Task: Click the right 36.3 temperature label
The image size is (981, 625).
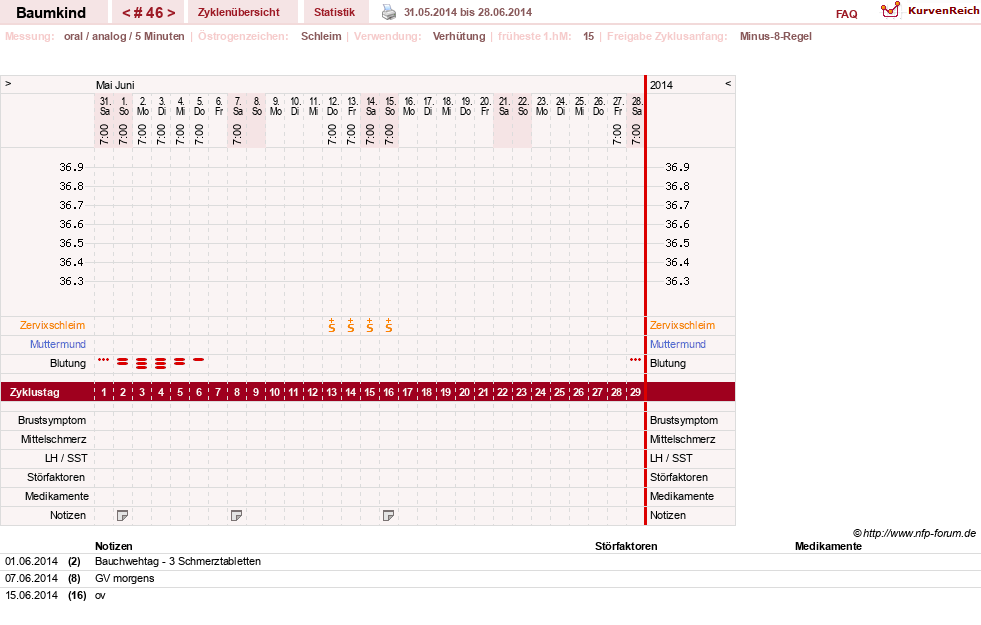Action: coord(678,281)
